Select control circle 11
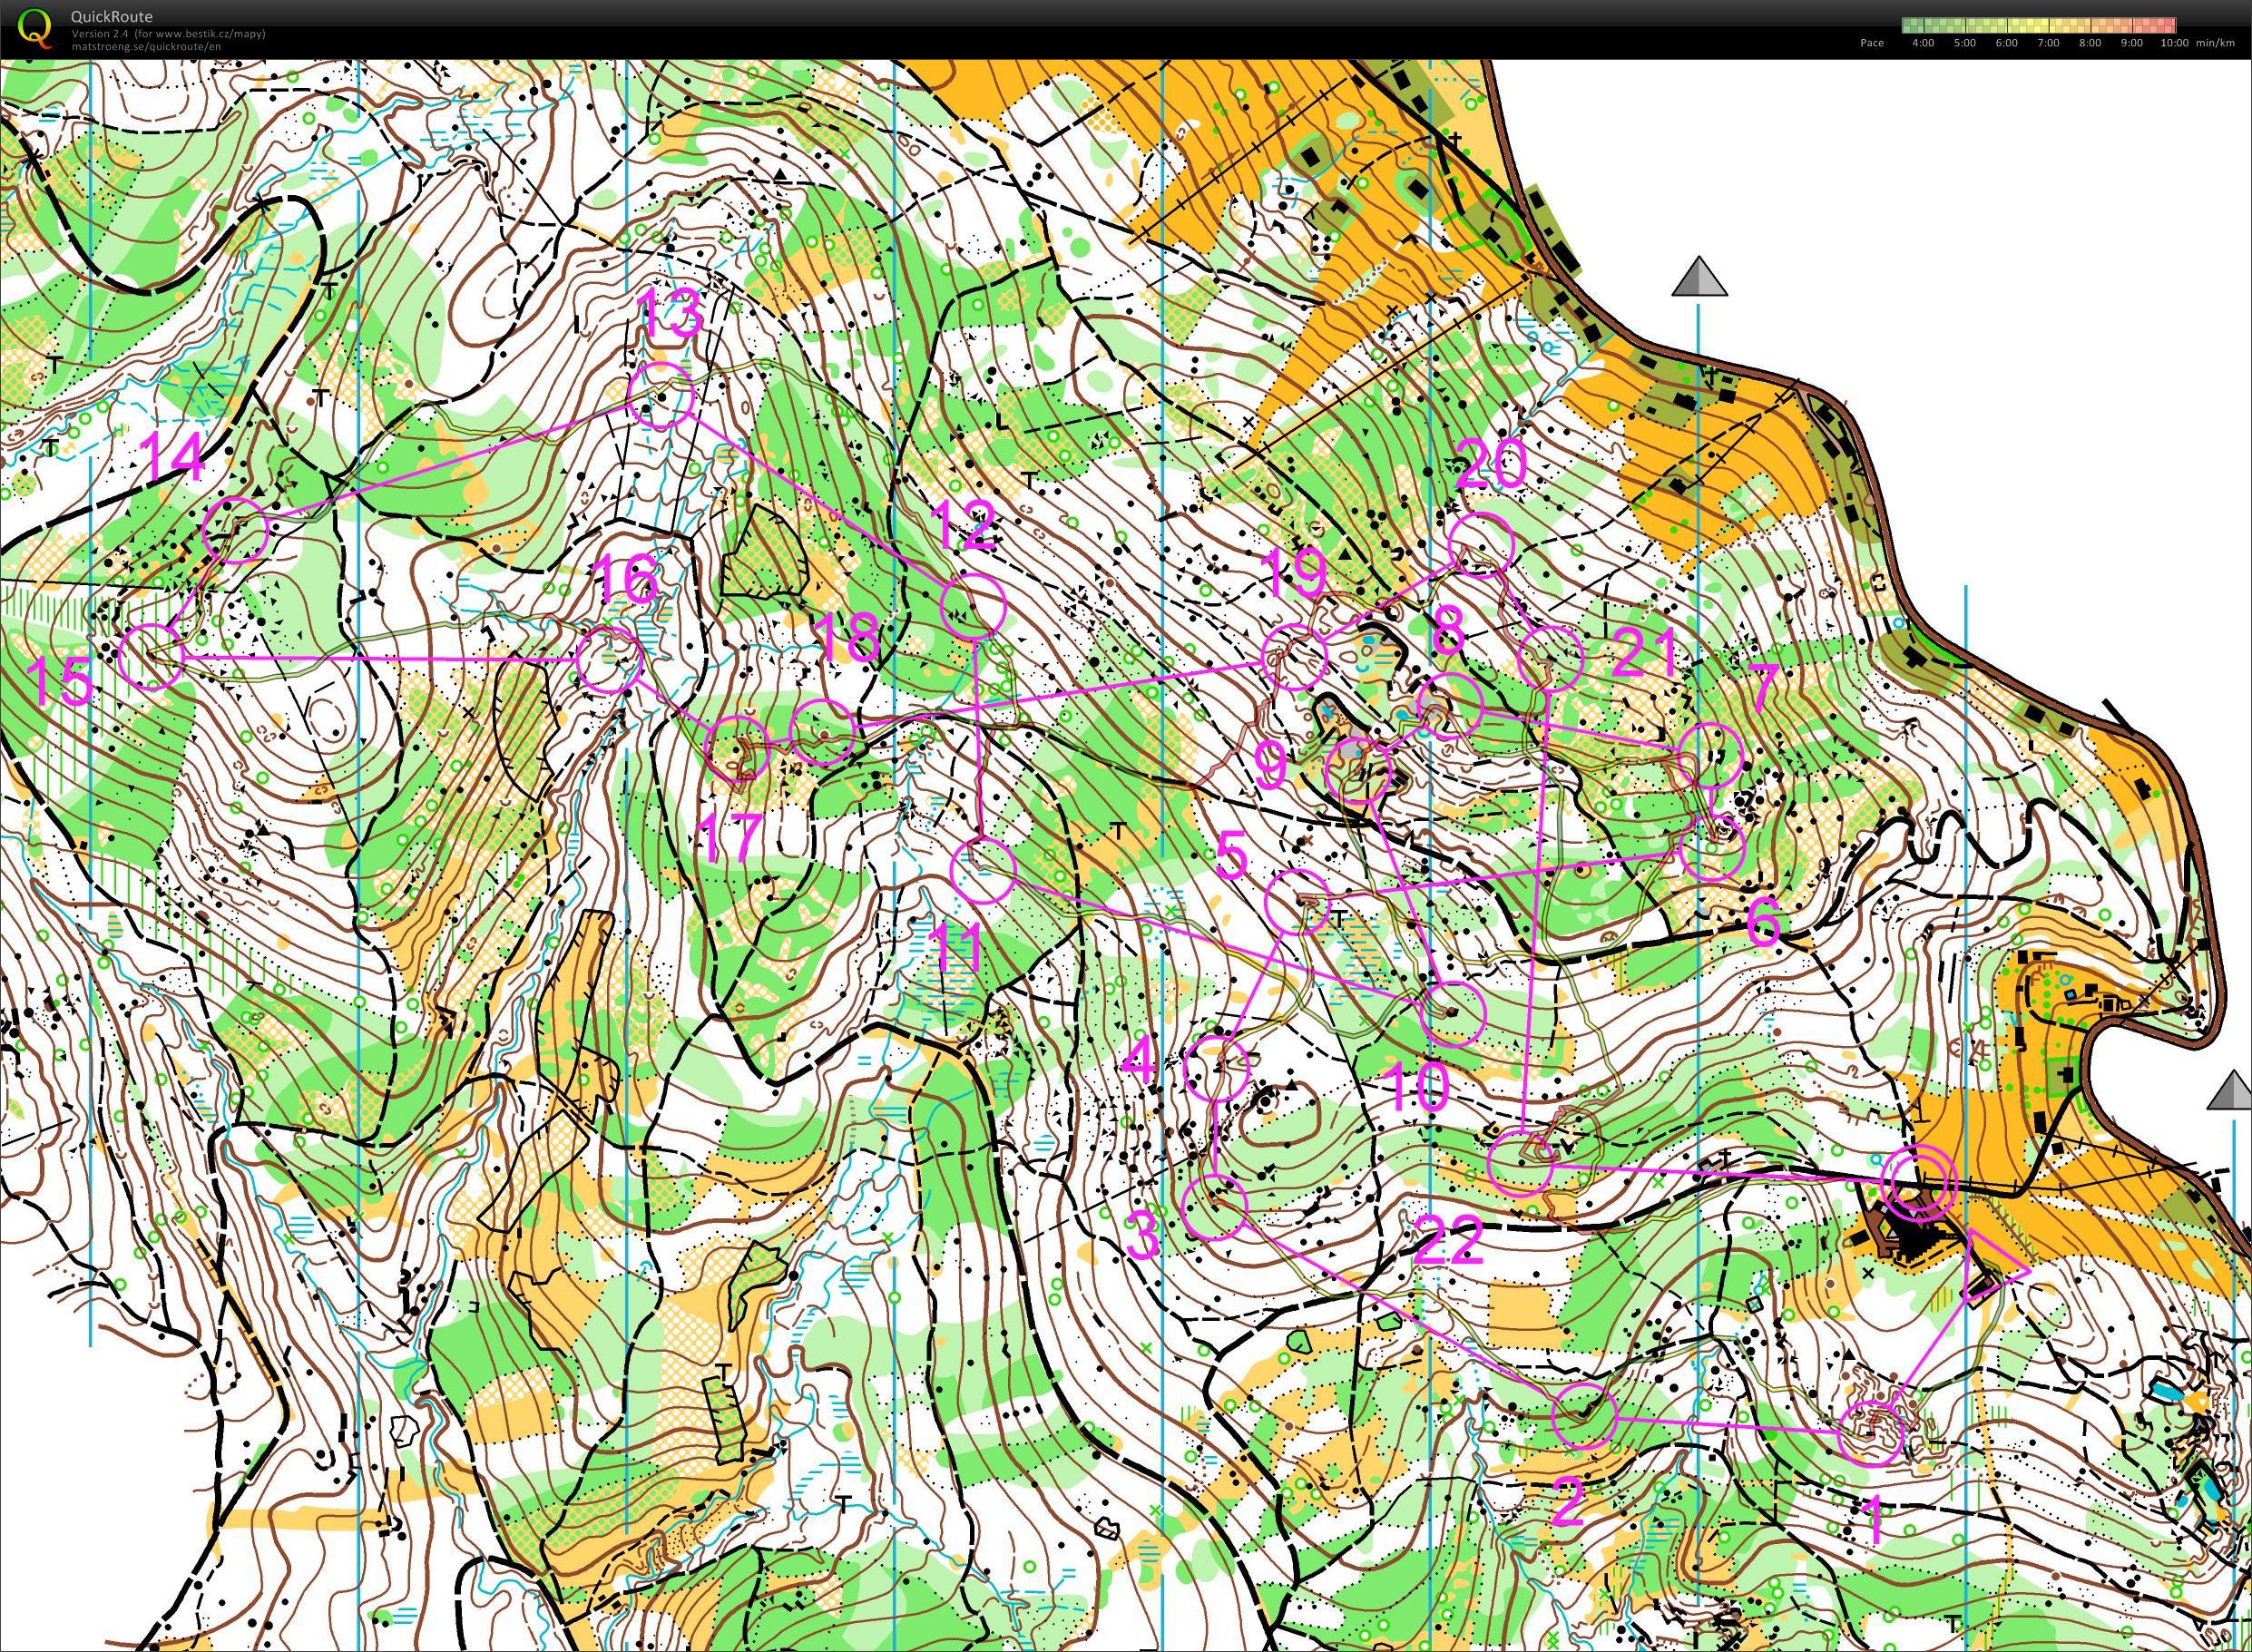 (982, 869)
